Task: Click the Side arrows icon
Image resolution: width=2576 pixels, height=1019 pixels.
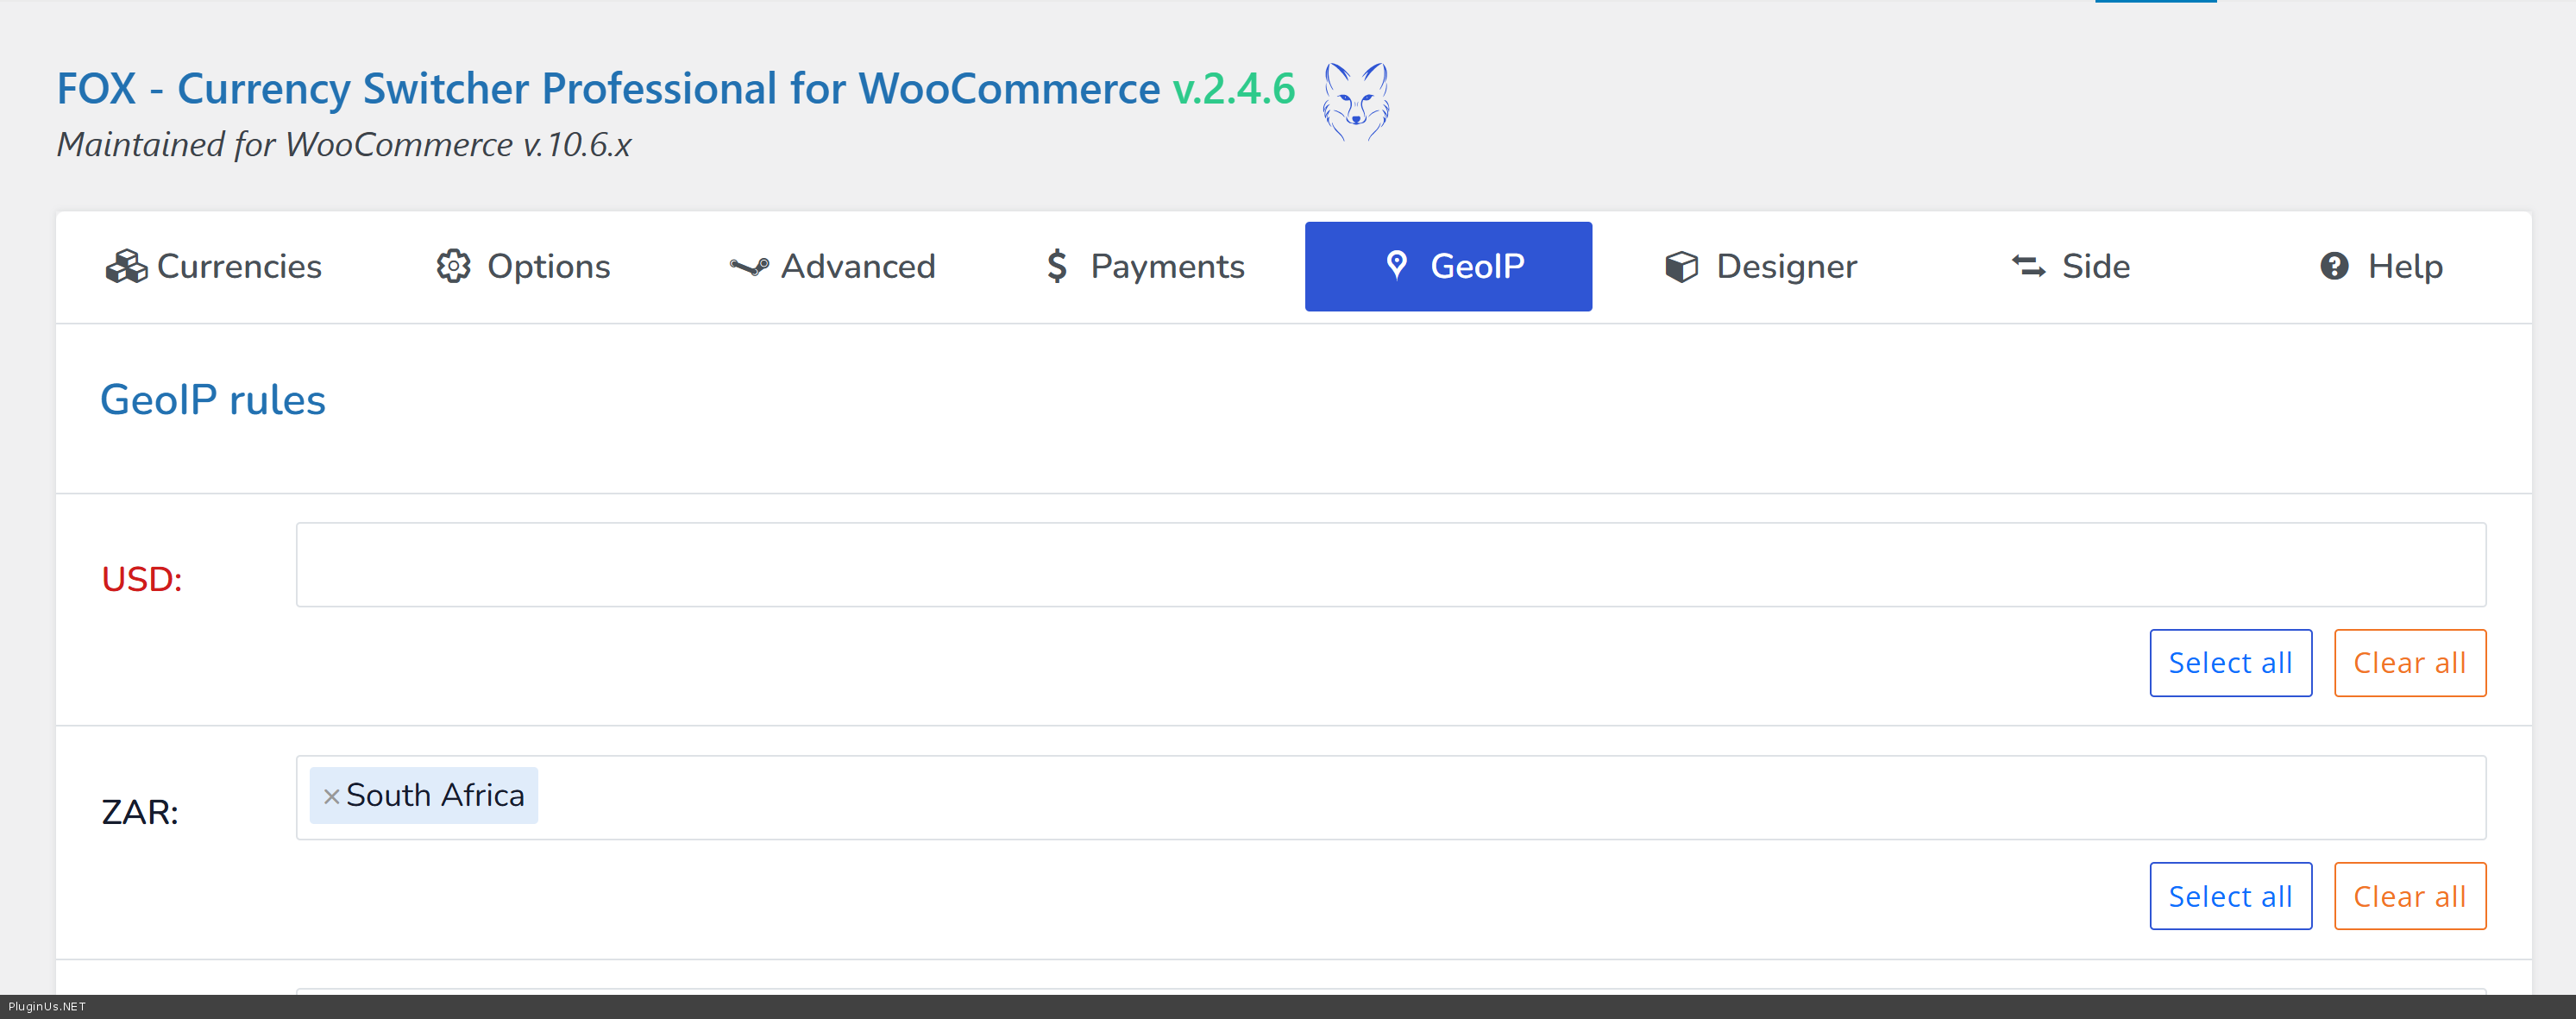Action: click(2028, 266)
